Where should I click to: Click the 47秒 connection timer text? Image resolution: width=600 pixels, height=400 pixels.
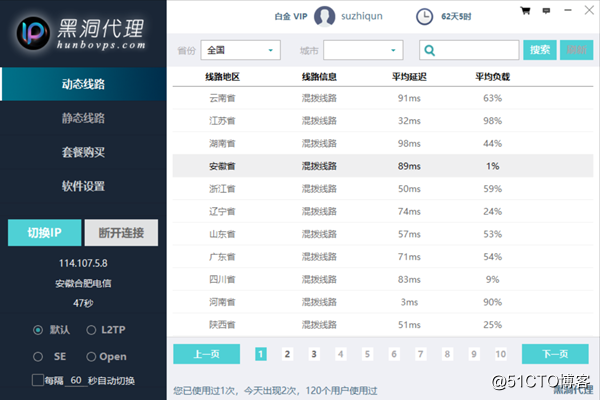pyautogui.click(x=83, y=303)
